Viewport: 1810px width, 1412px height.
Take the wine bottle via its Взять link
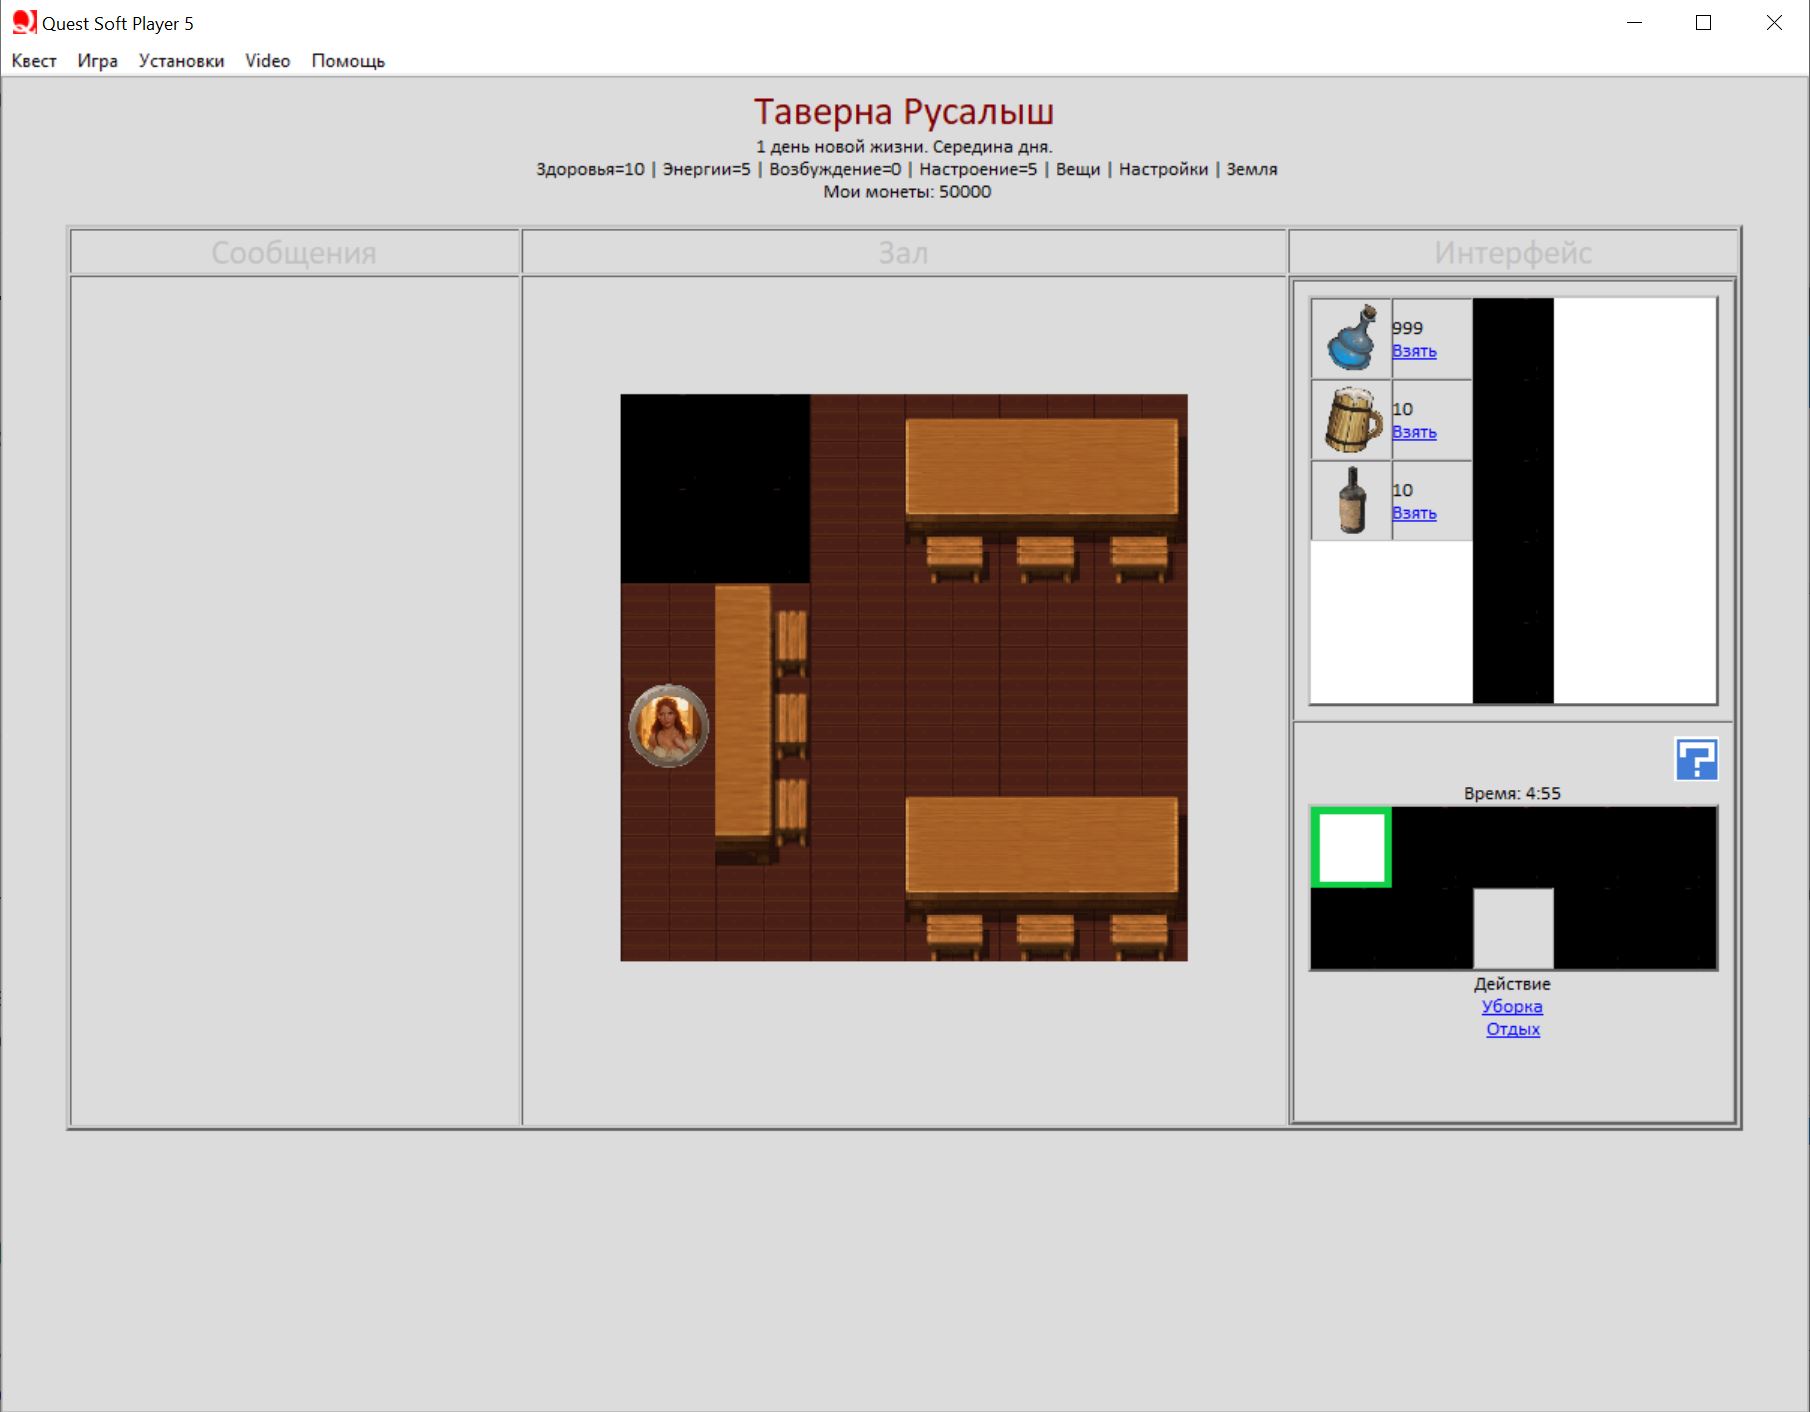pos(1414,513)
